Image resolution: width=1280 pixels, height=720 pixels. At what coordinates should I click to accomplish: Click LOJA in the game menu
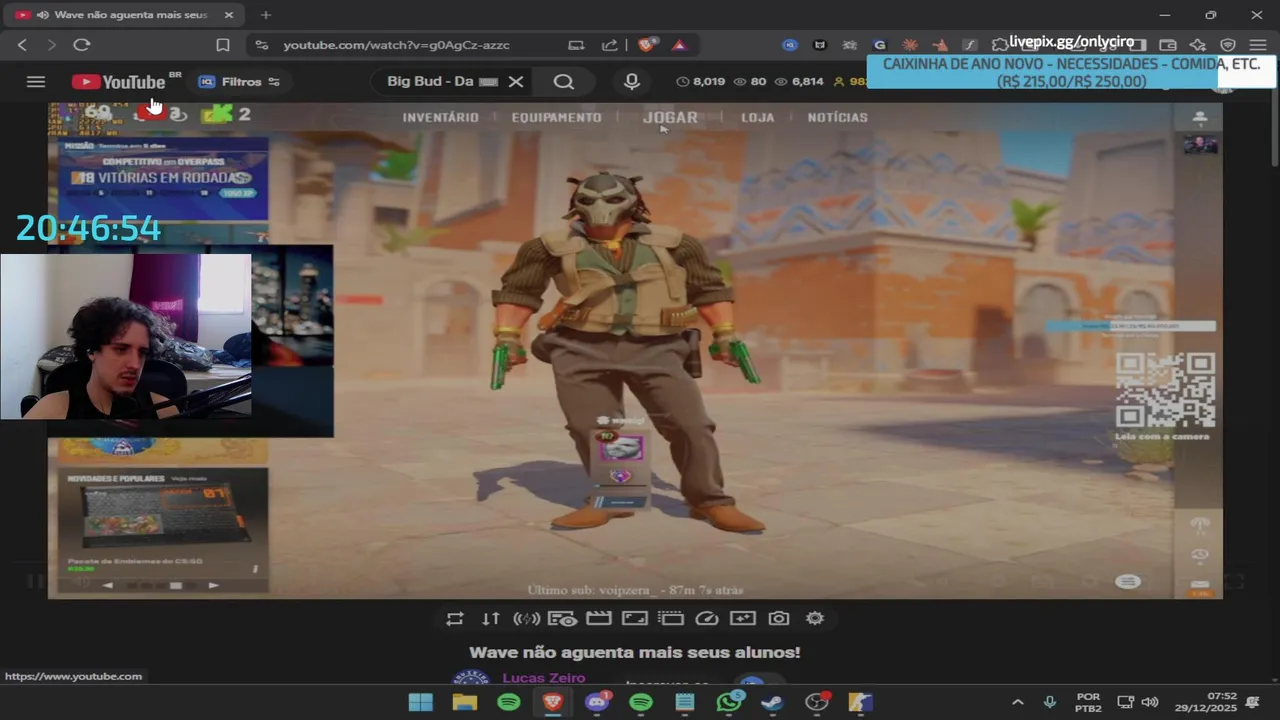(757, 117)
